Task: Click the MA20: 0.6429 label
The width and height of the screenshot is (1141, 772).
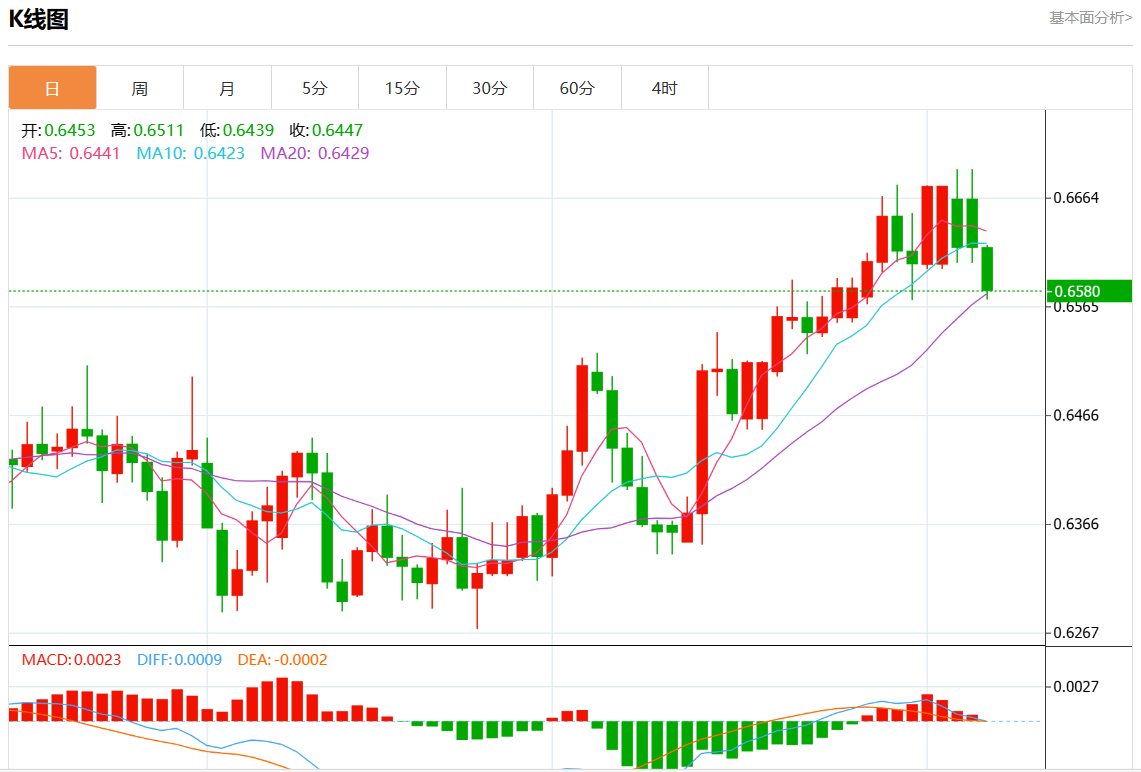Action: tap(314, 154)
